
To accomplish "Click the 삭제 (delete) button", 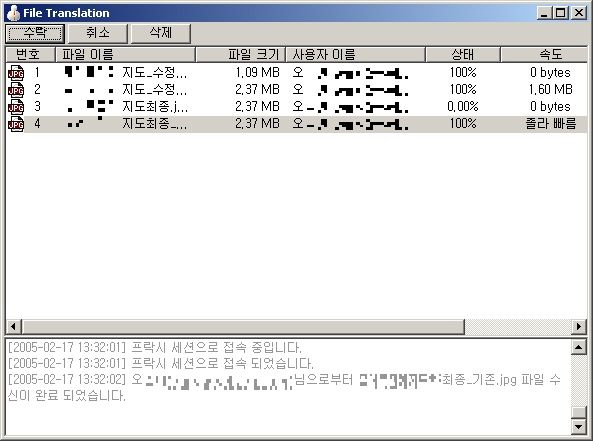I will (161, 33).
